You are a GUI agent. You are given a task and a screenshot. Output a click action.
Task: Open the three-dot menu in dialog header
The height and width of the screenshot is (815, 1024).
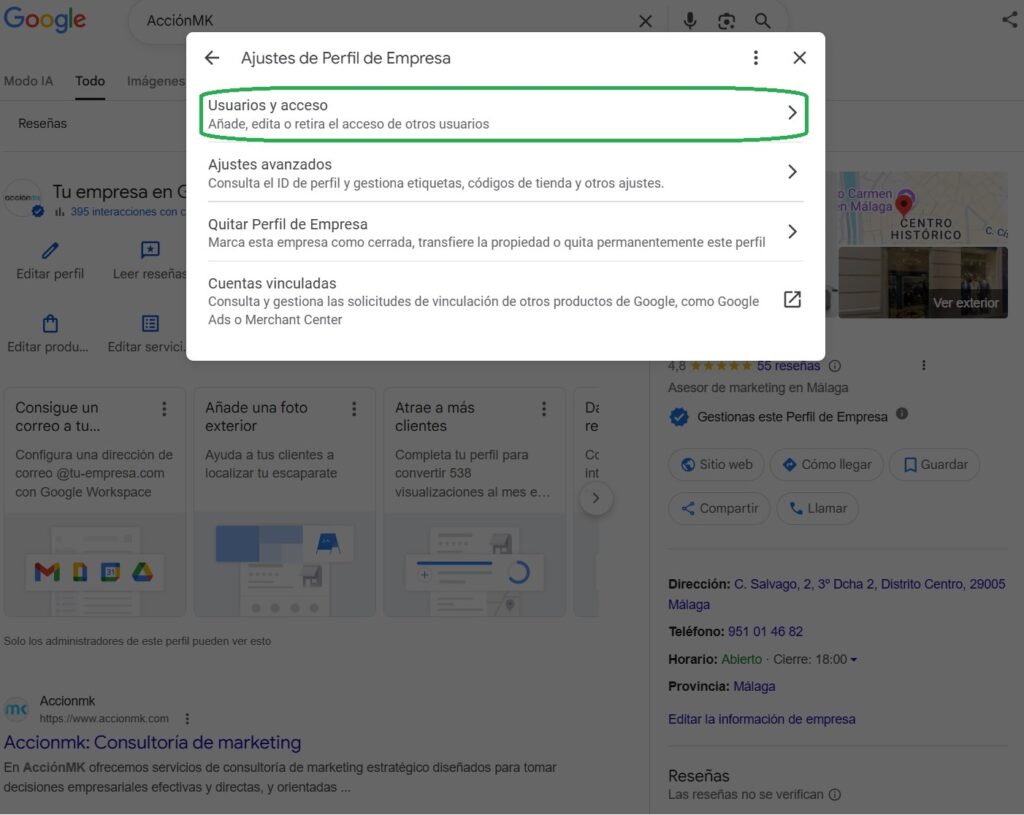(x=756, y=58)
